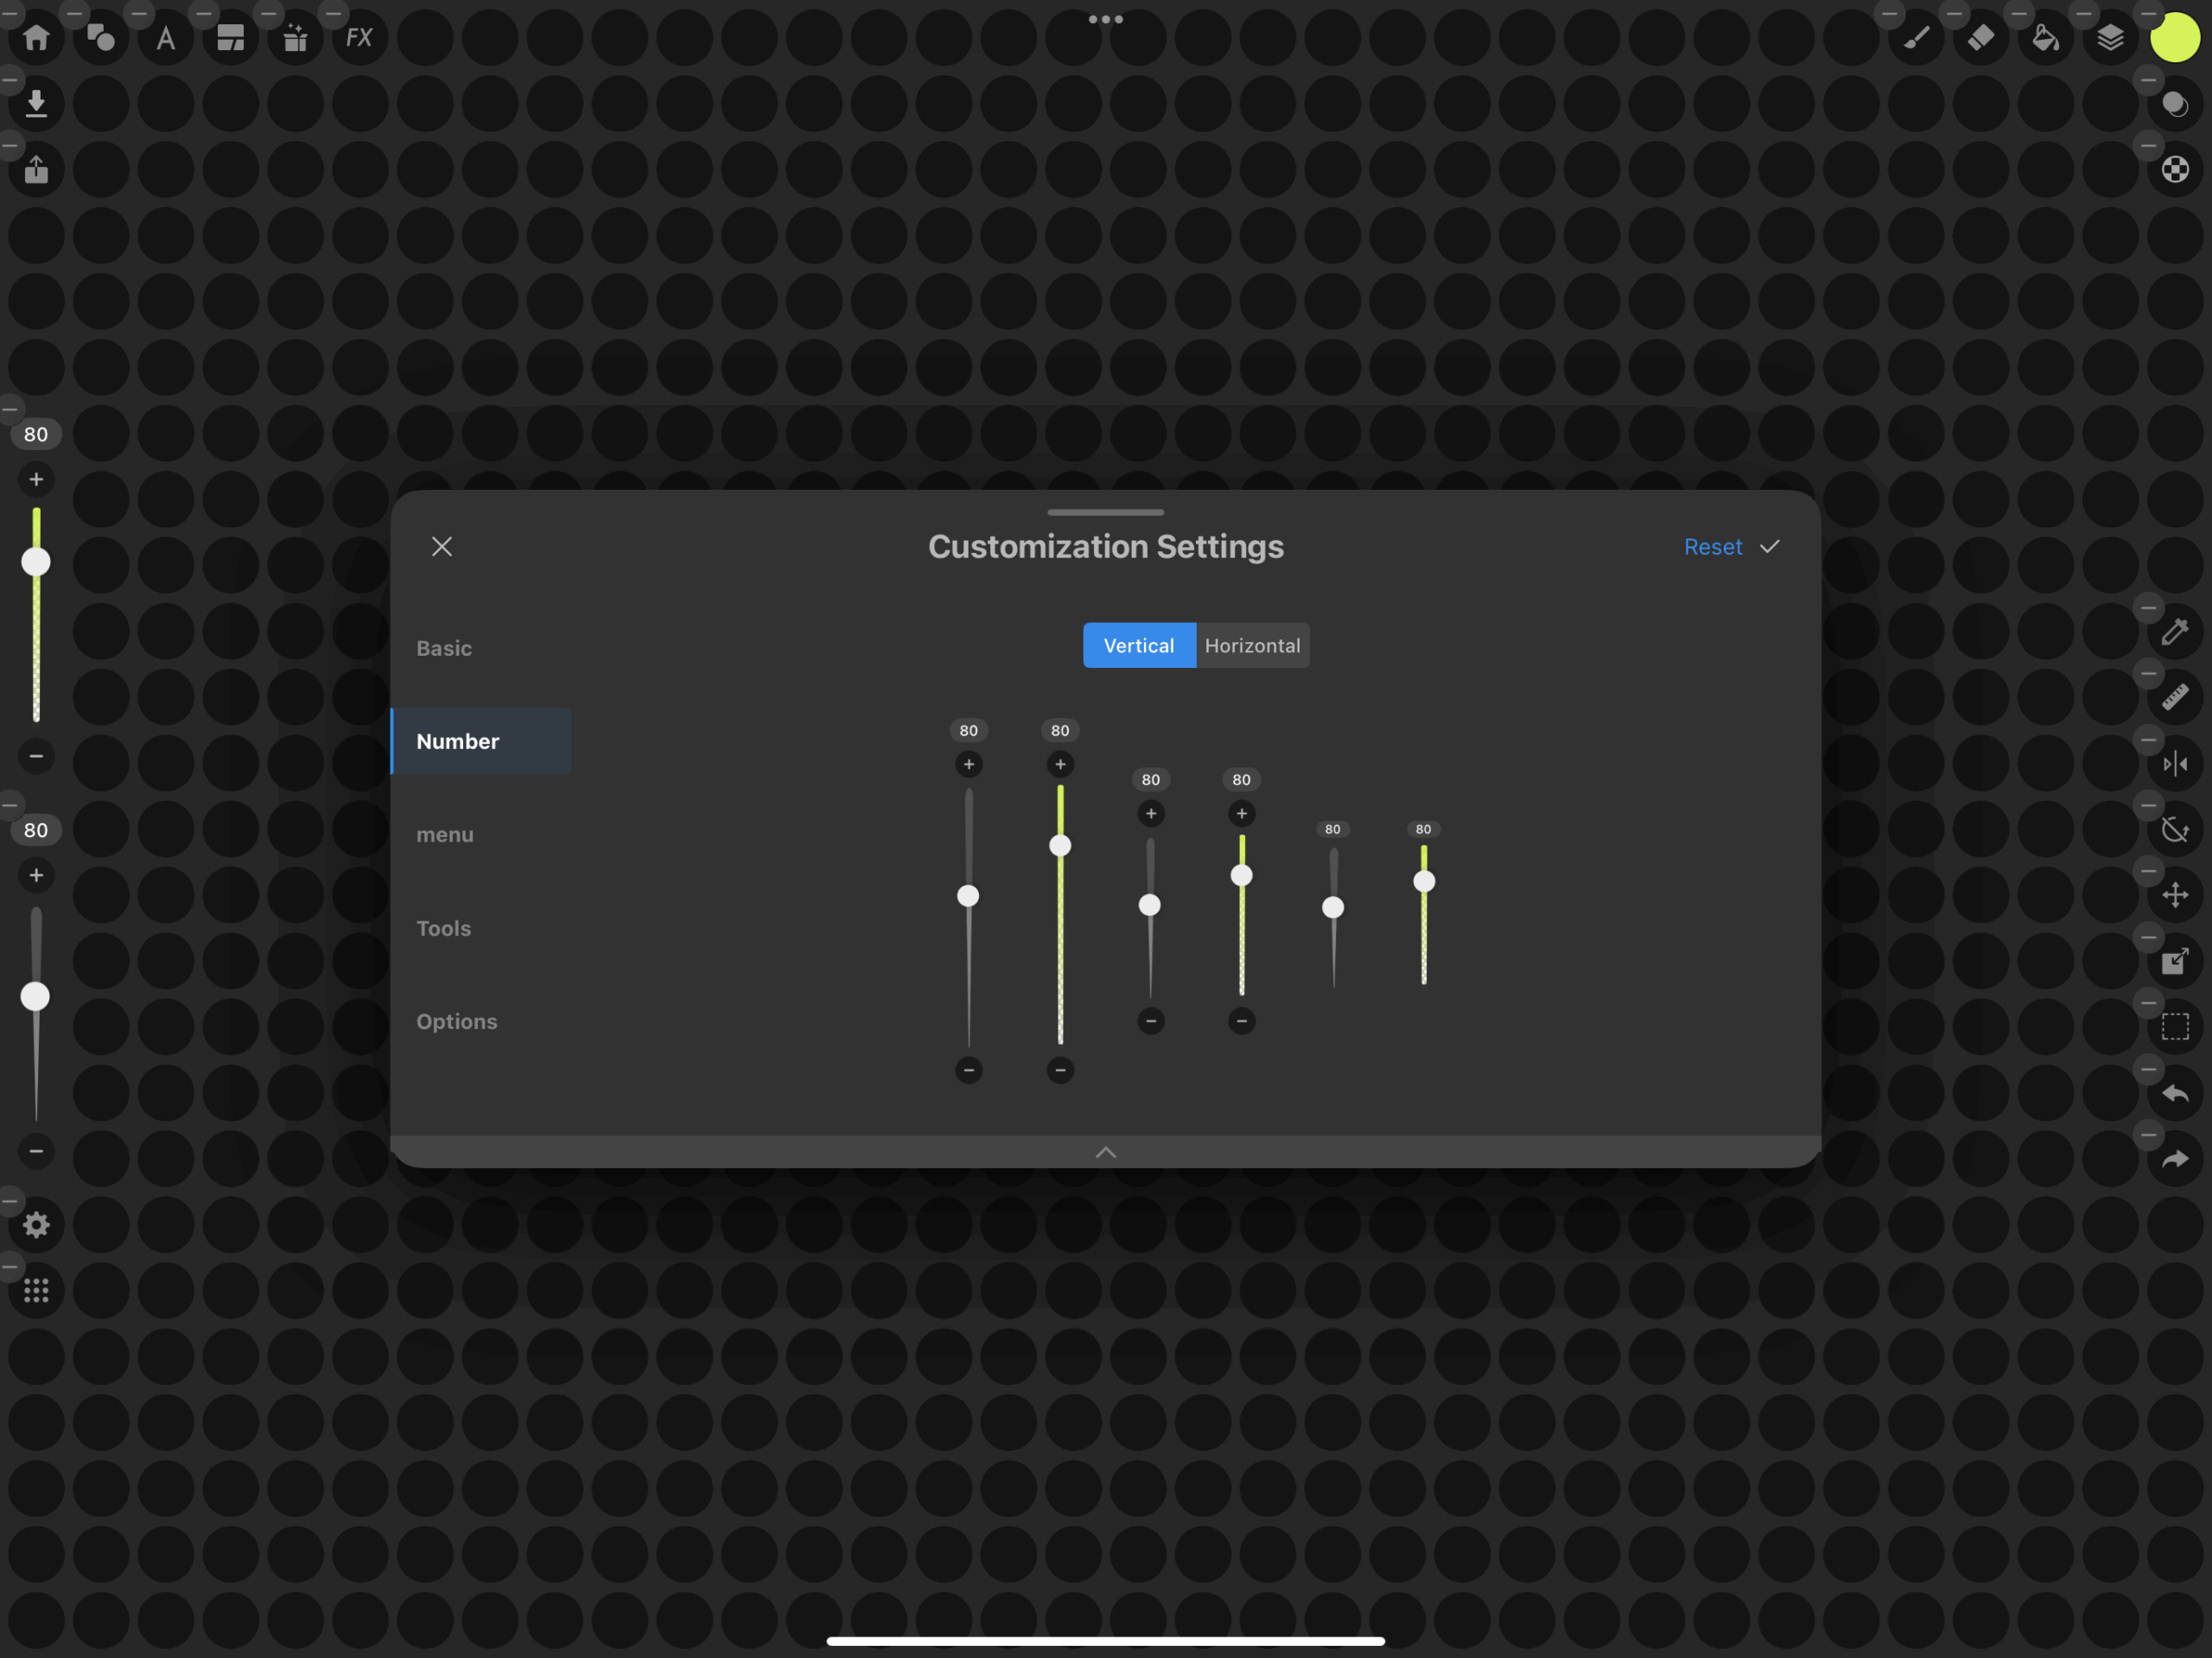Open the Options section
Image resolution: width=2212 pixels, height=1658 pixels.
coord(457,1021)
